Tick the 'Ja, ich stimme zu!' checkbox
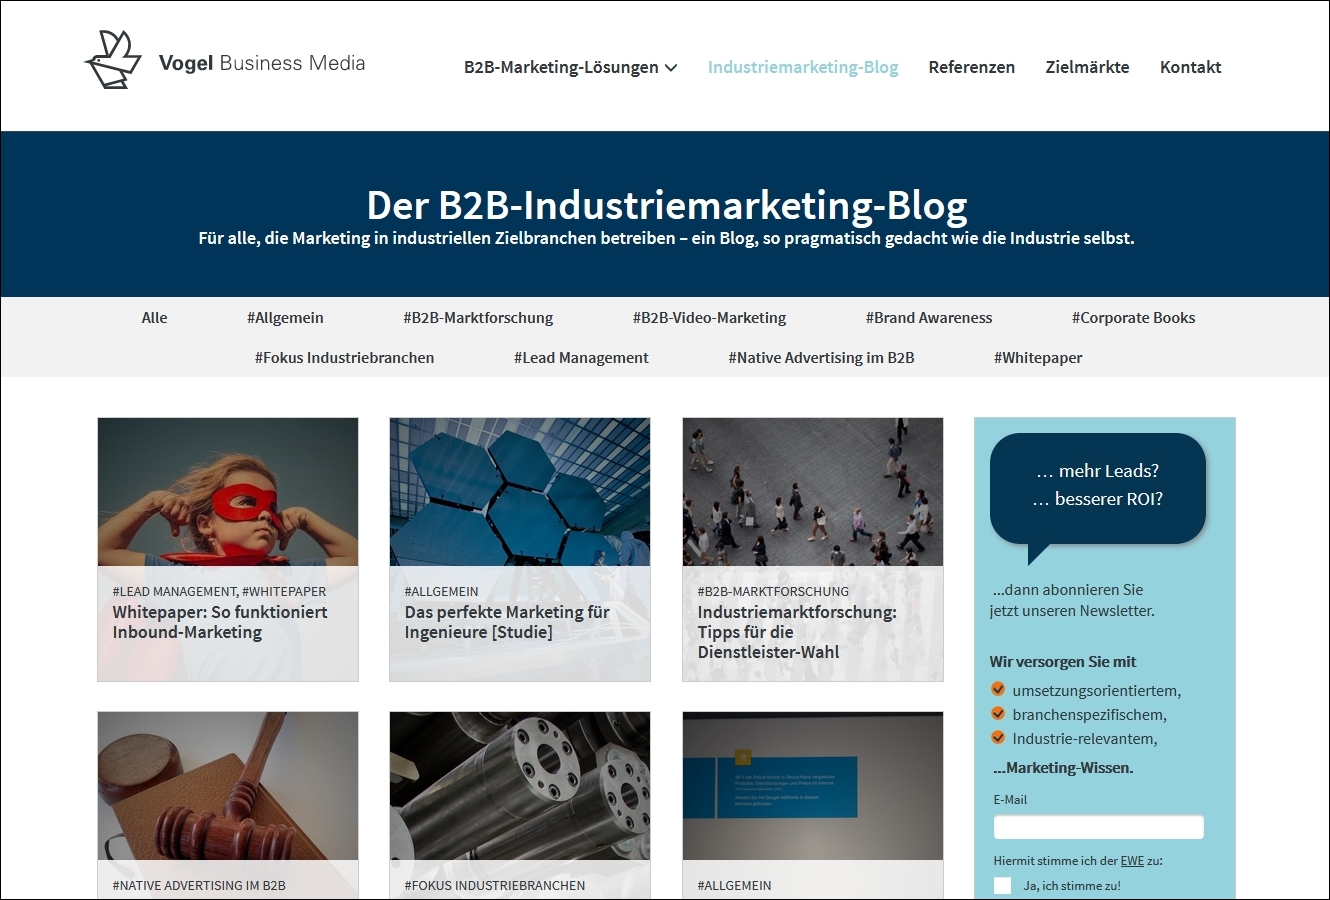1330x900 pixels. 1002,885
